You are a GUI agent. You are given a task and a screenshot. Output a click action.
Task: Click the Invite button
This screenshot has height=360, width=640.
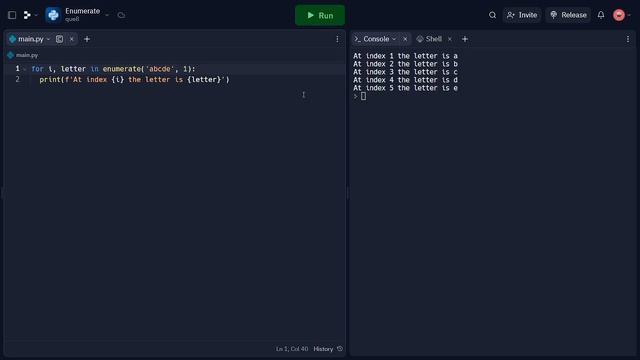pyautogui.click(x=522, y=15)
